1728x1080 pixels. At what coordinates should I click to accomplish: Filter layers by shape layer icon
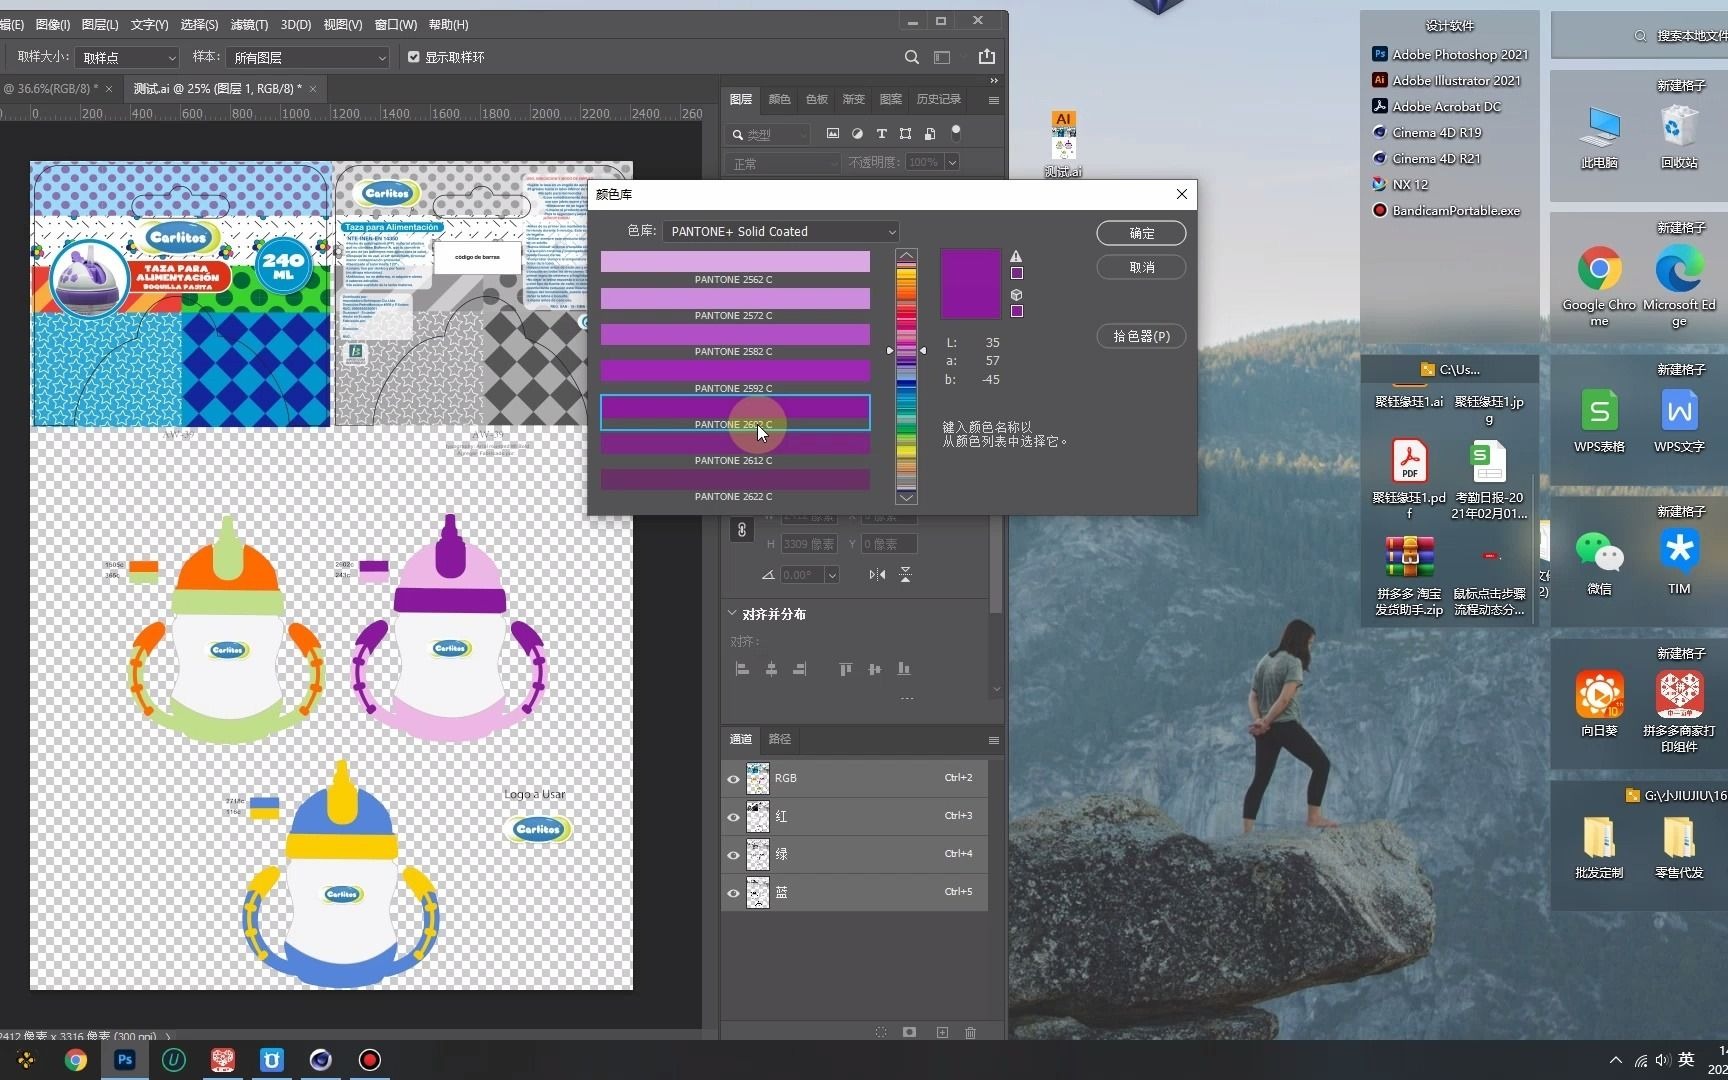tap(905, 133)
